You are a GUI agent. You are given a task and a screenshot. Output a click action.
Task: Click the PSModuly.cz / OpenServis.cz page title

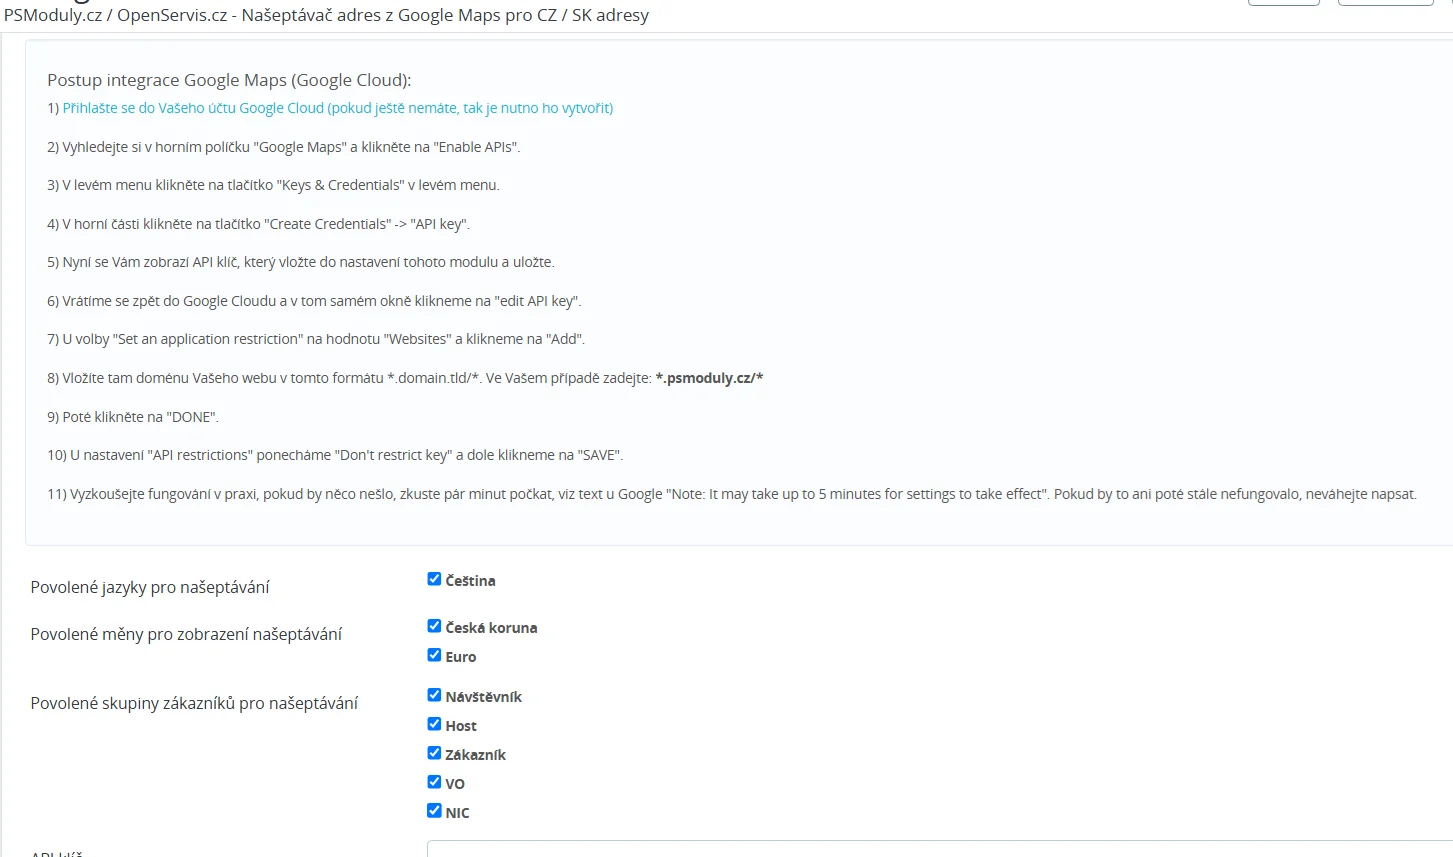click(x=326, y=15)
